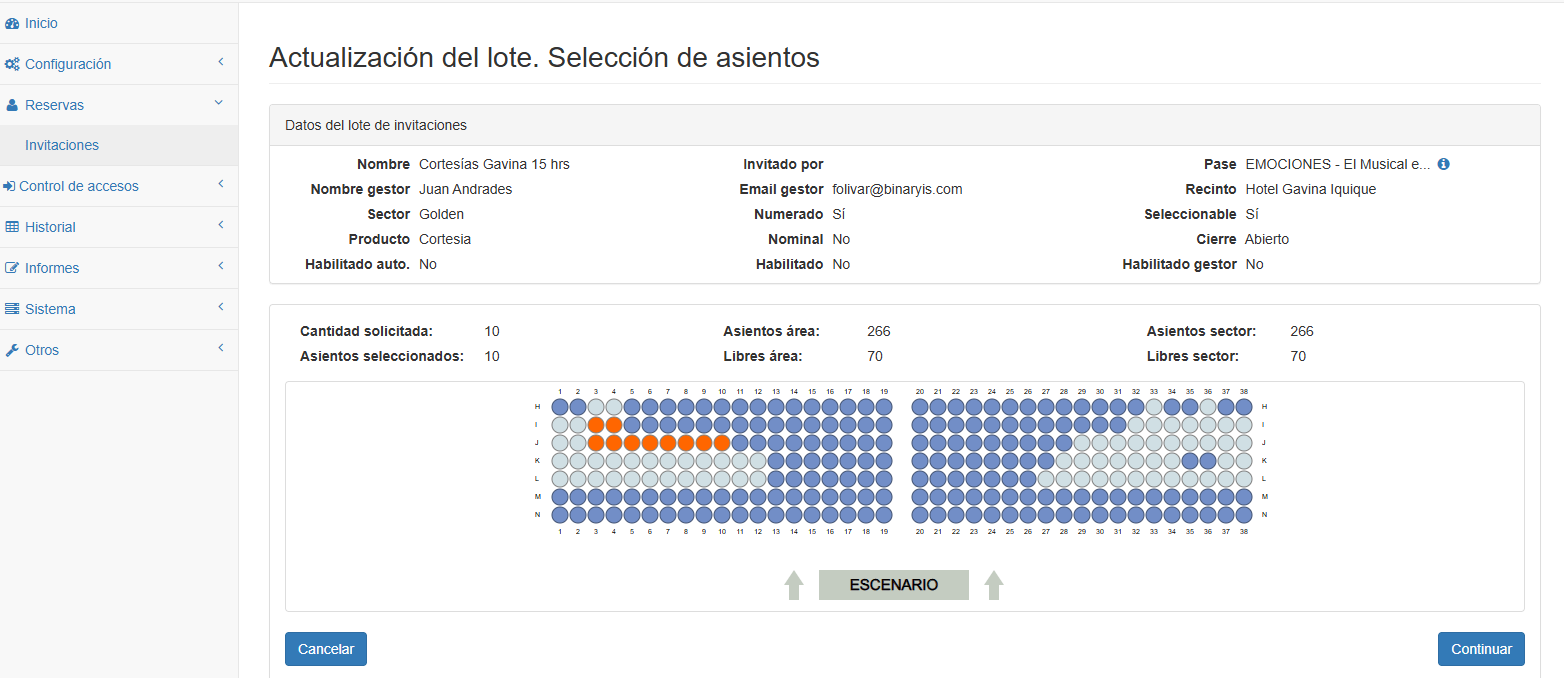The width and height of the screenshot is (1564, 678).
Task: Click the Otros wrench icon
Action: pos(12,350)
